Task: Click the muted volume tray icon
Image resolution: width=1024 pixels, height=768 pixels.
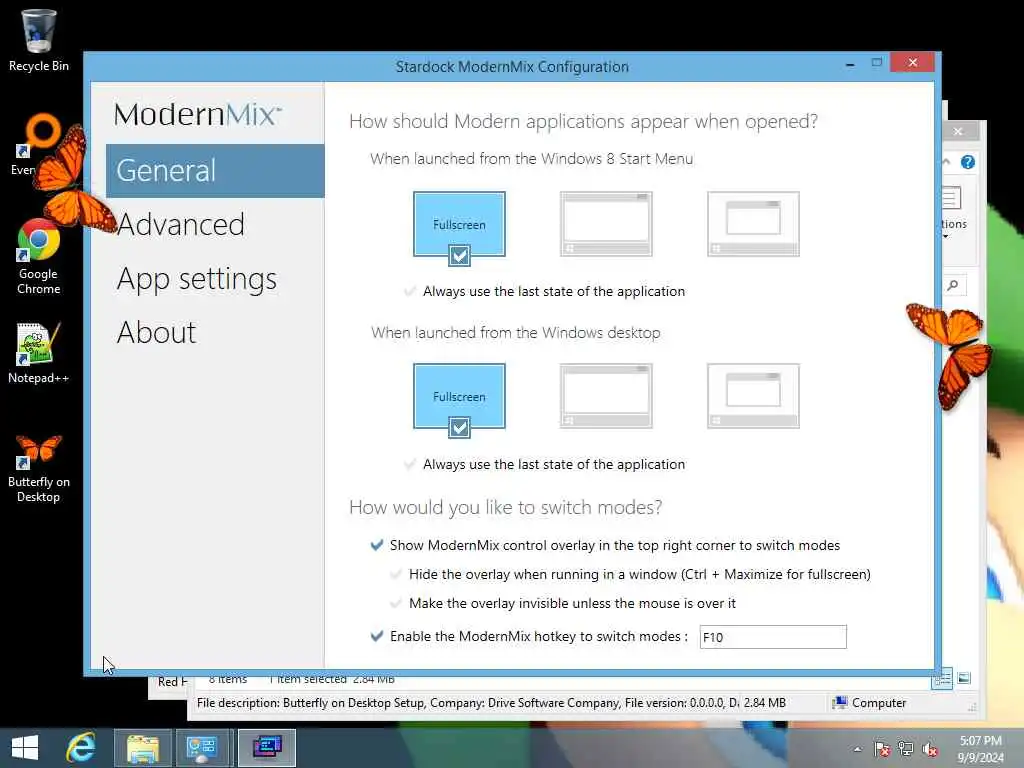Action: point(930,749)
